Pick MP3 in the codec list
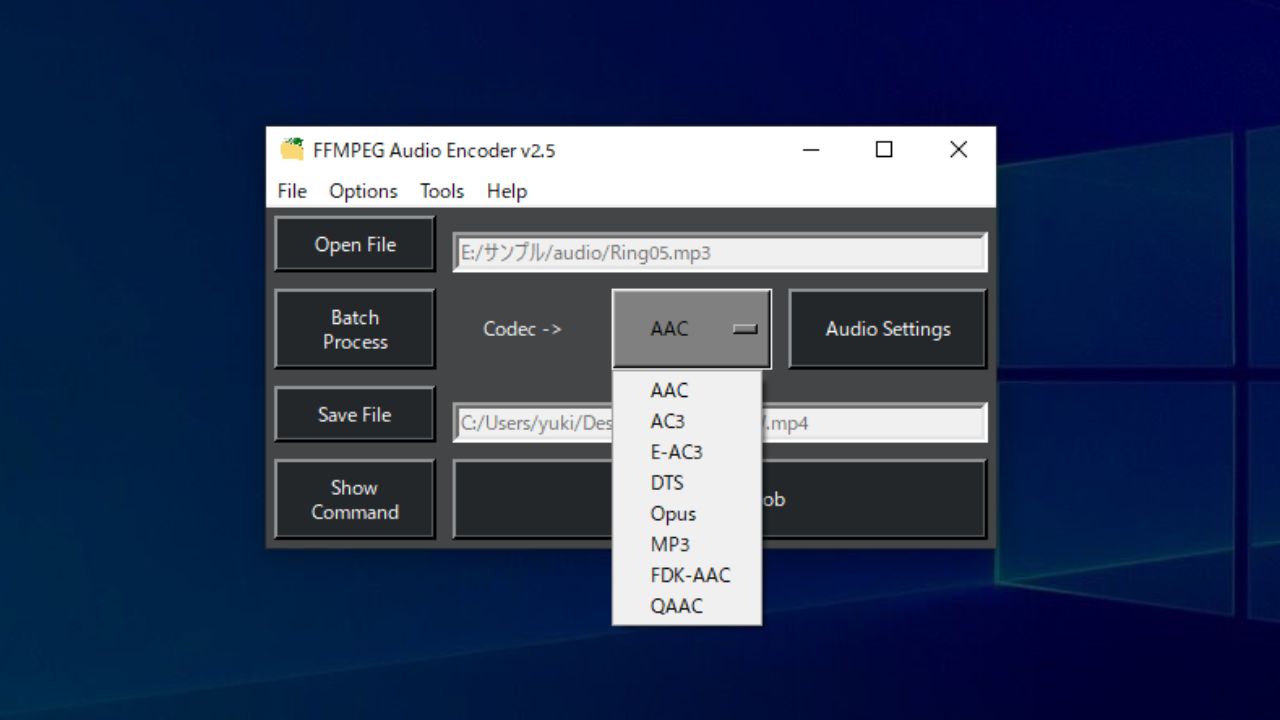The width and height of the screenshot is (1280, 720). [x=687, y=545]
